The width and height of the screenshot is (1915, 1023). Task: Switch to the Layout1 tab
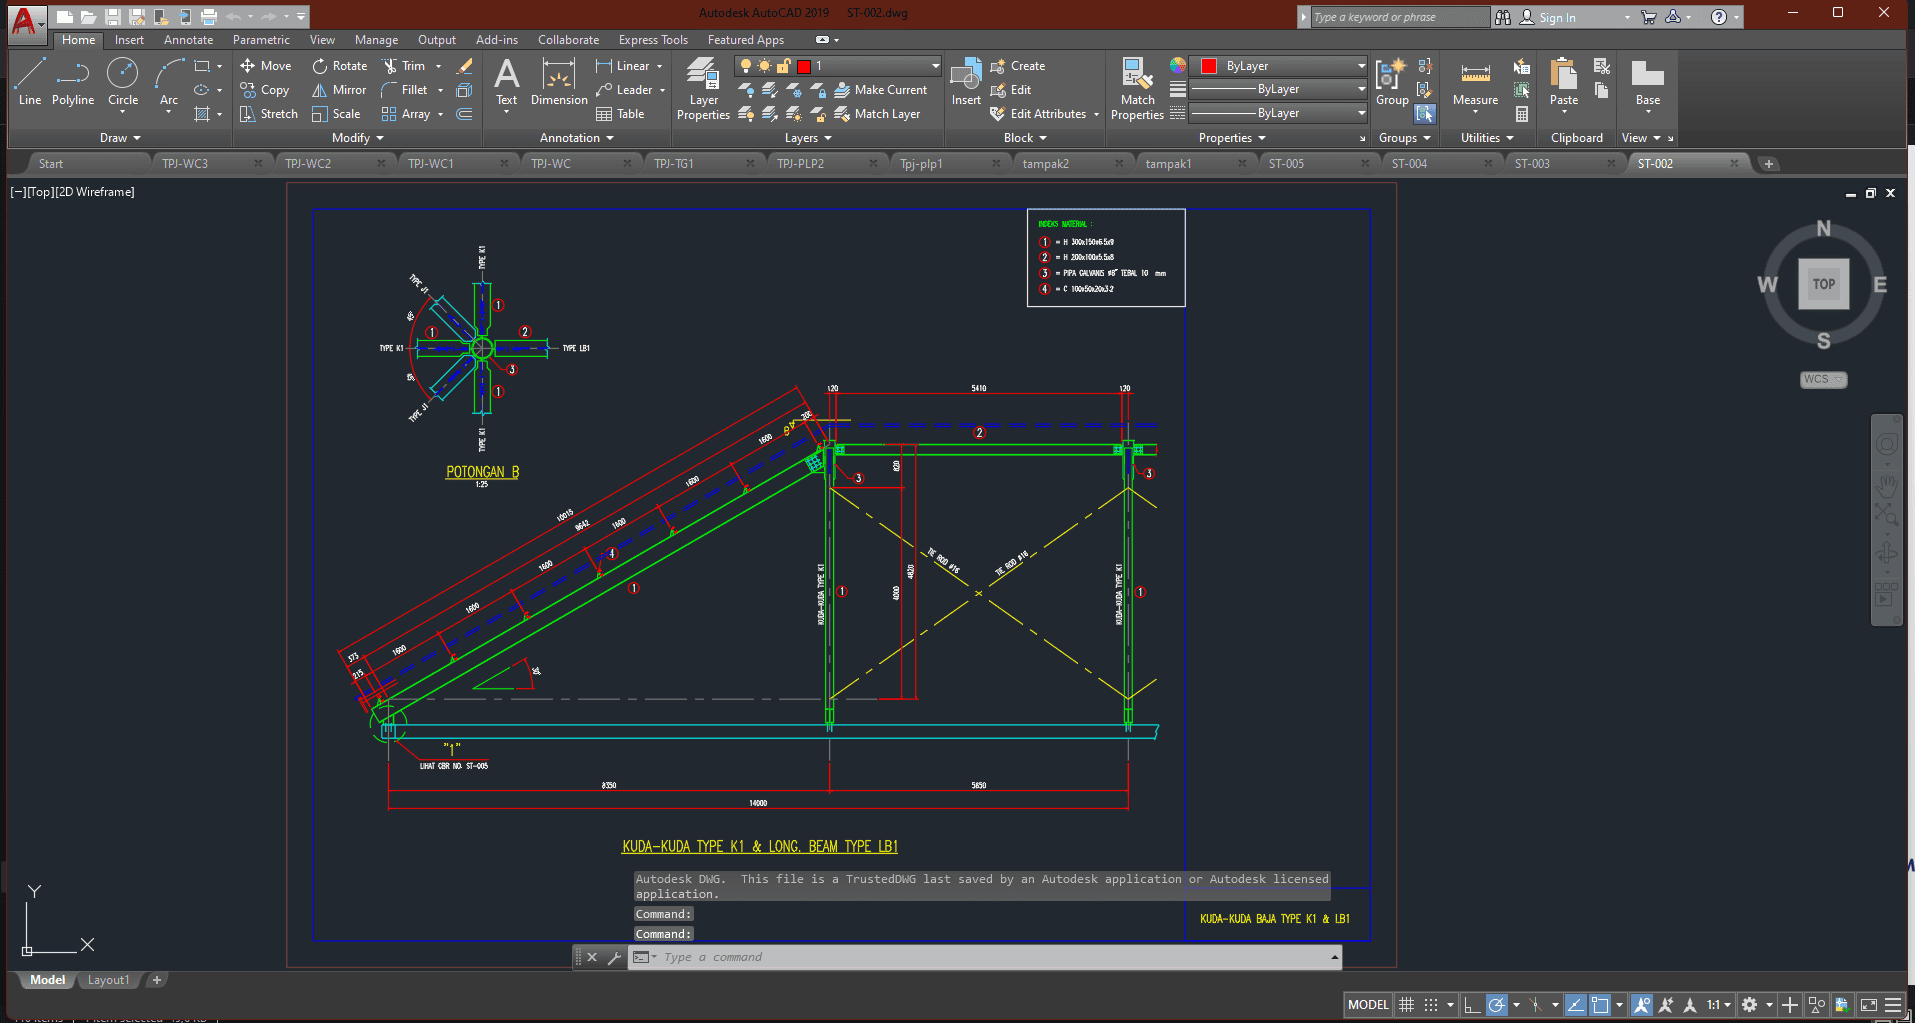tap(108, 980)
